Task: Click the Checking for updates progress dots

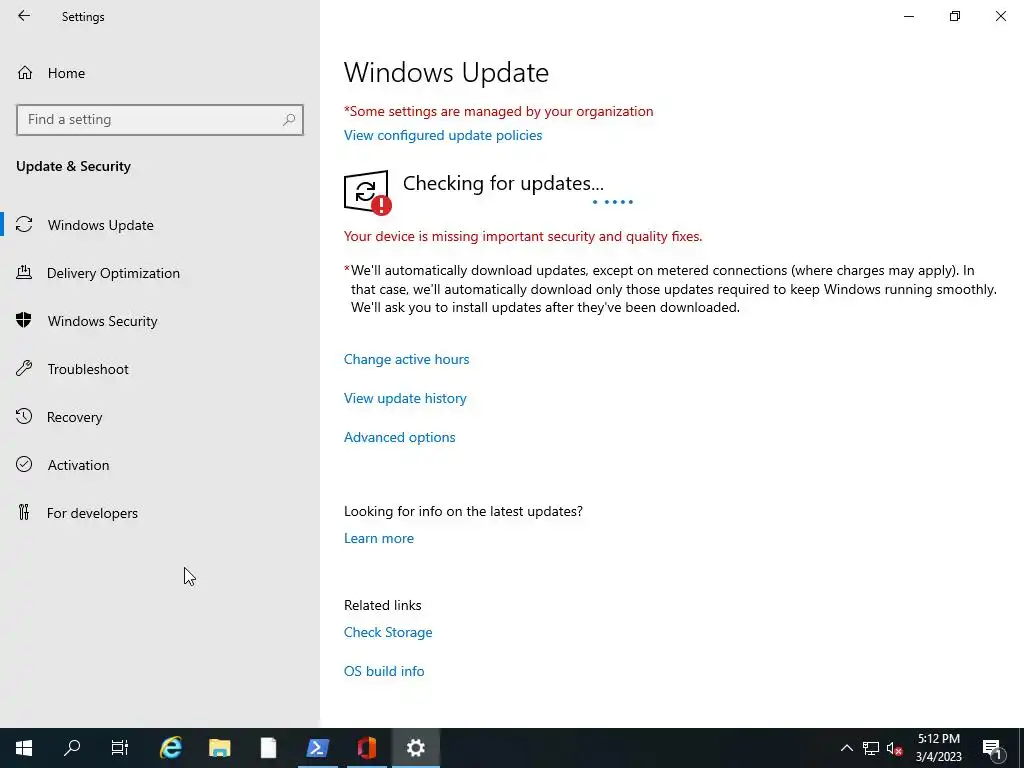Action: 613,202
